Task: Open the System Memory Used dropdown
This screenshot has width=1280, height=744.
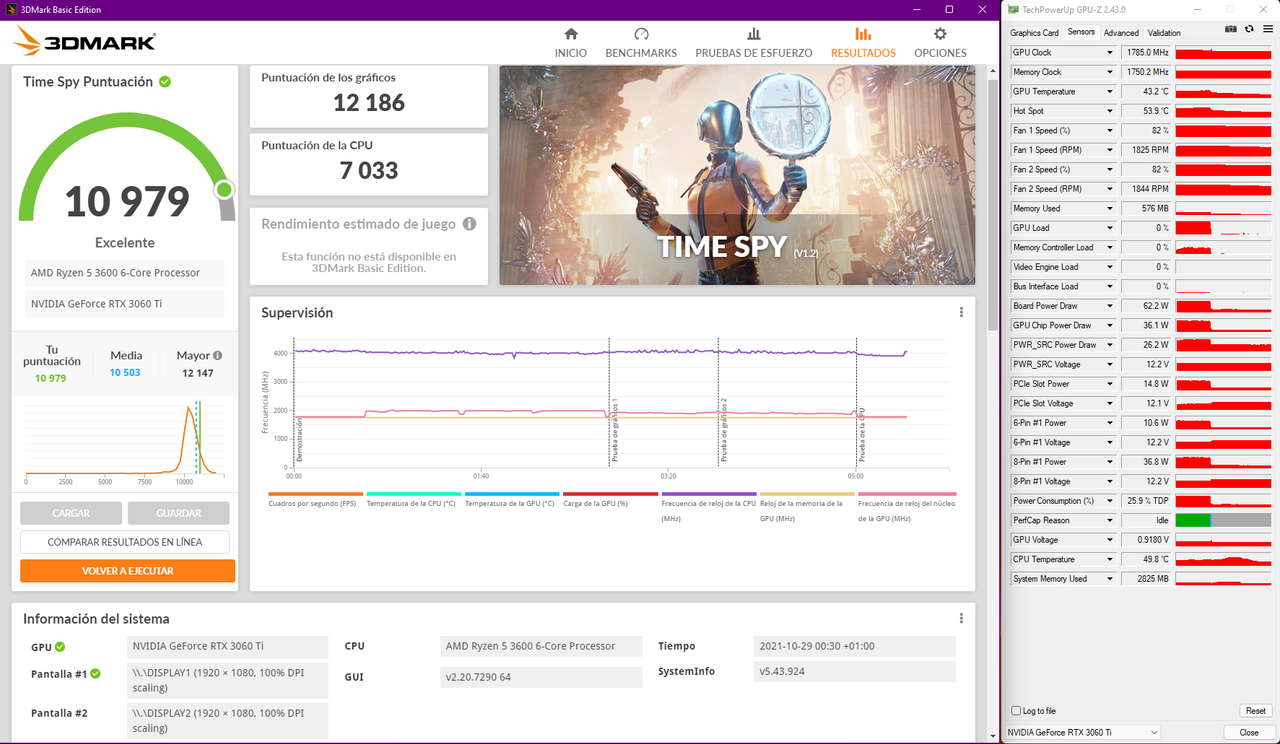Action: coord(1109,579)
